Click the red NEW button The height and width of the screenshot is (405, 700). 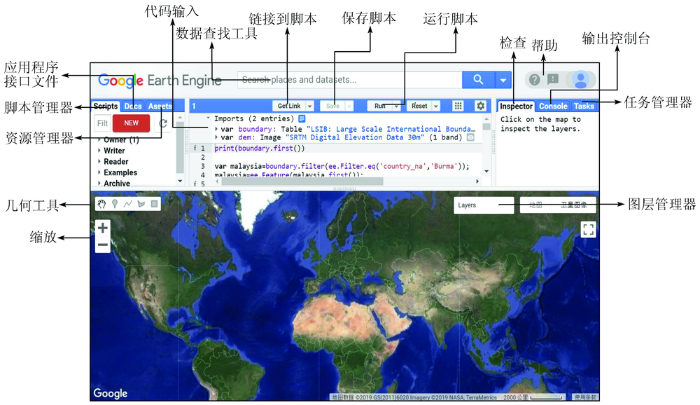[x=131, y=123]
